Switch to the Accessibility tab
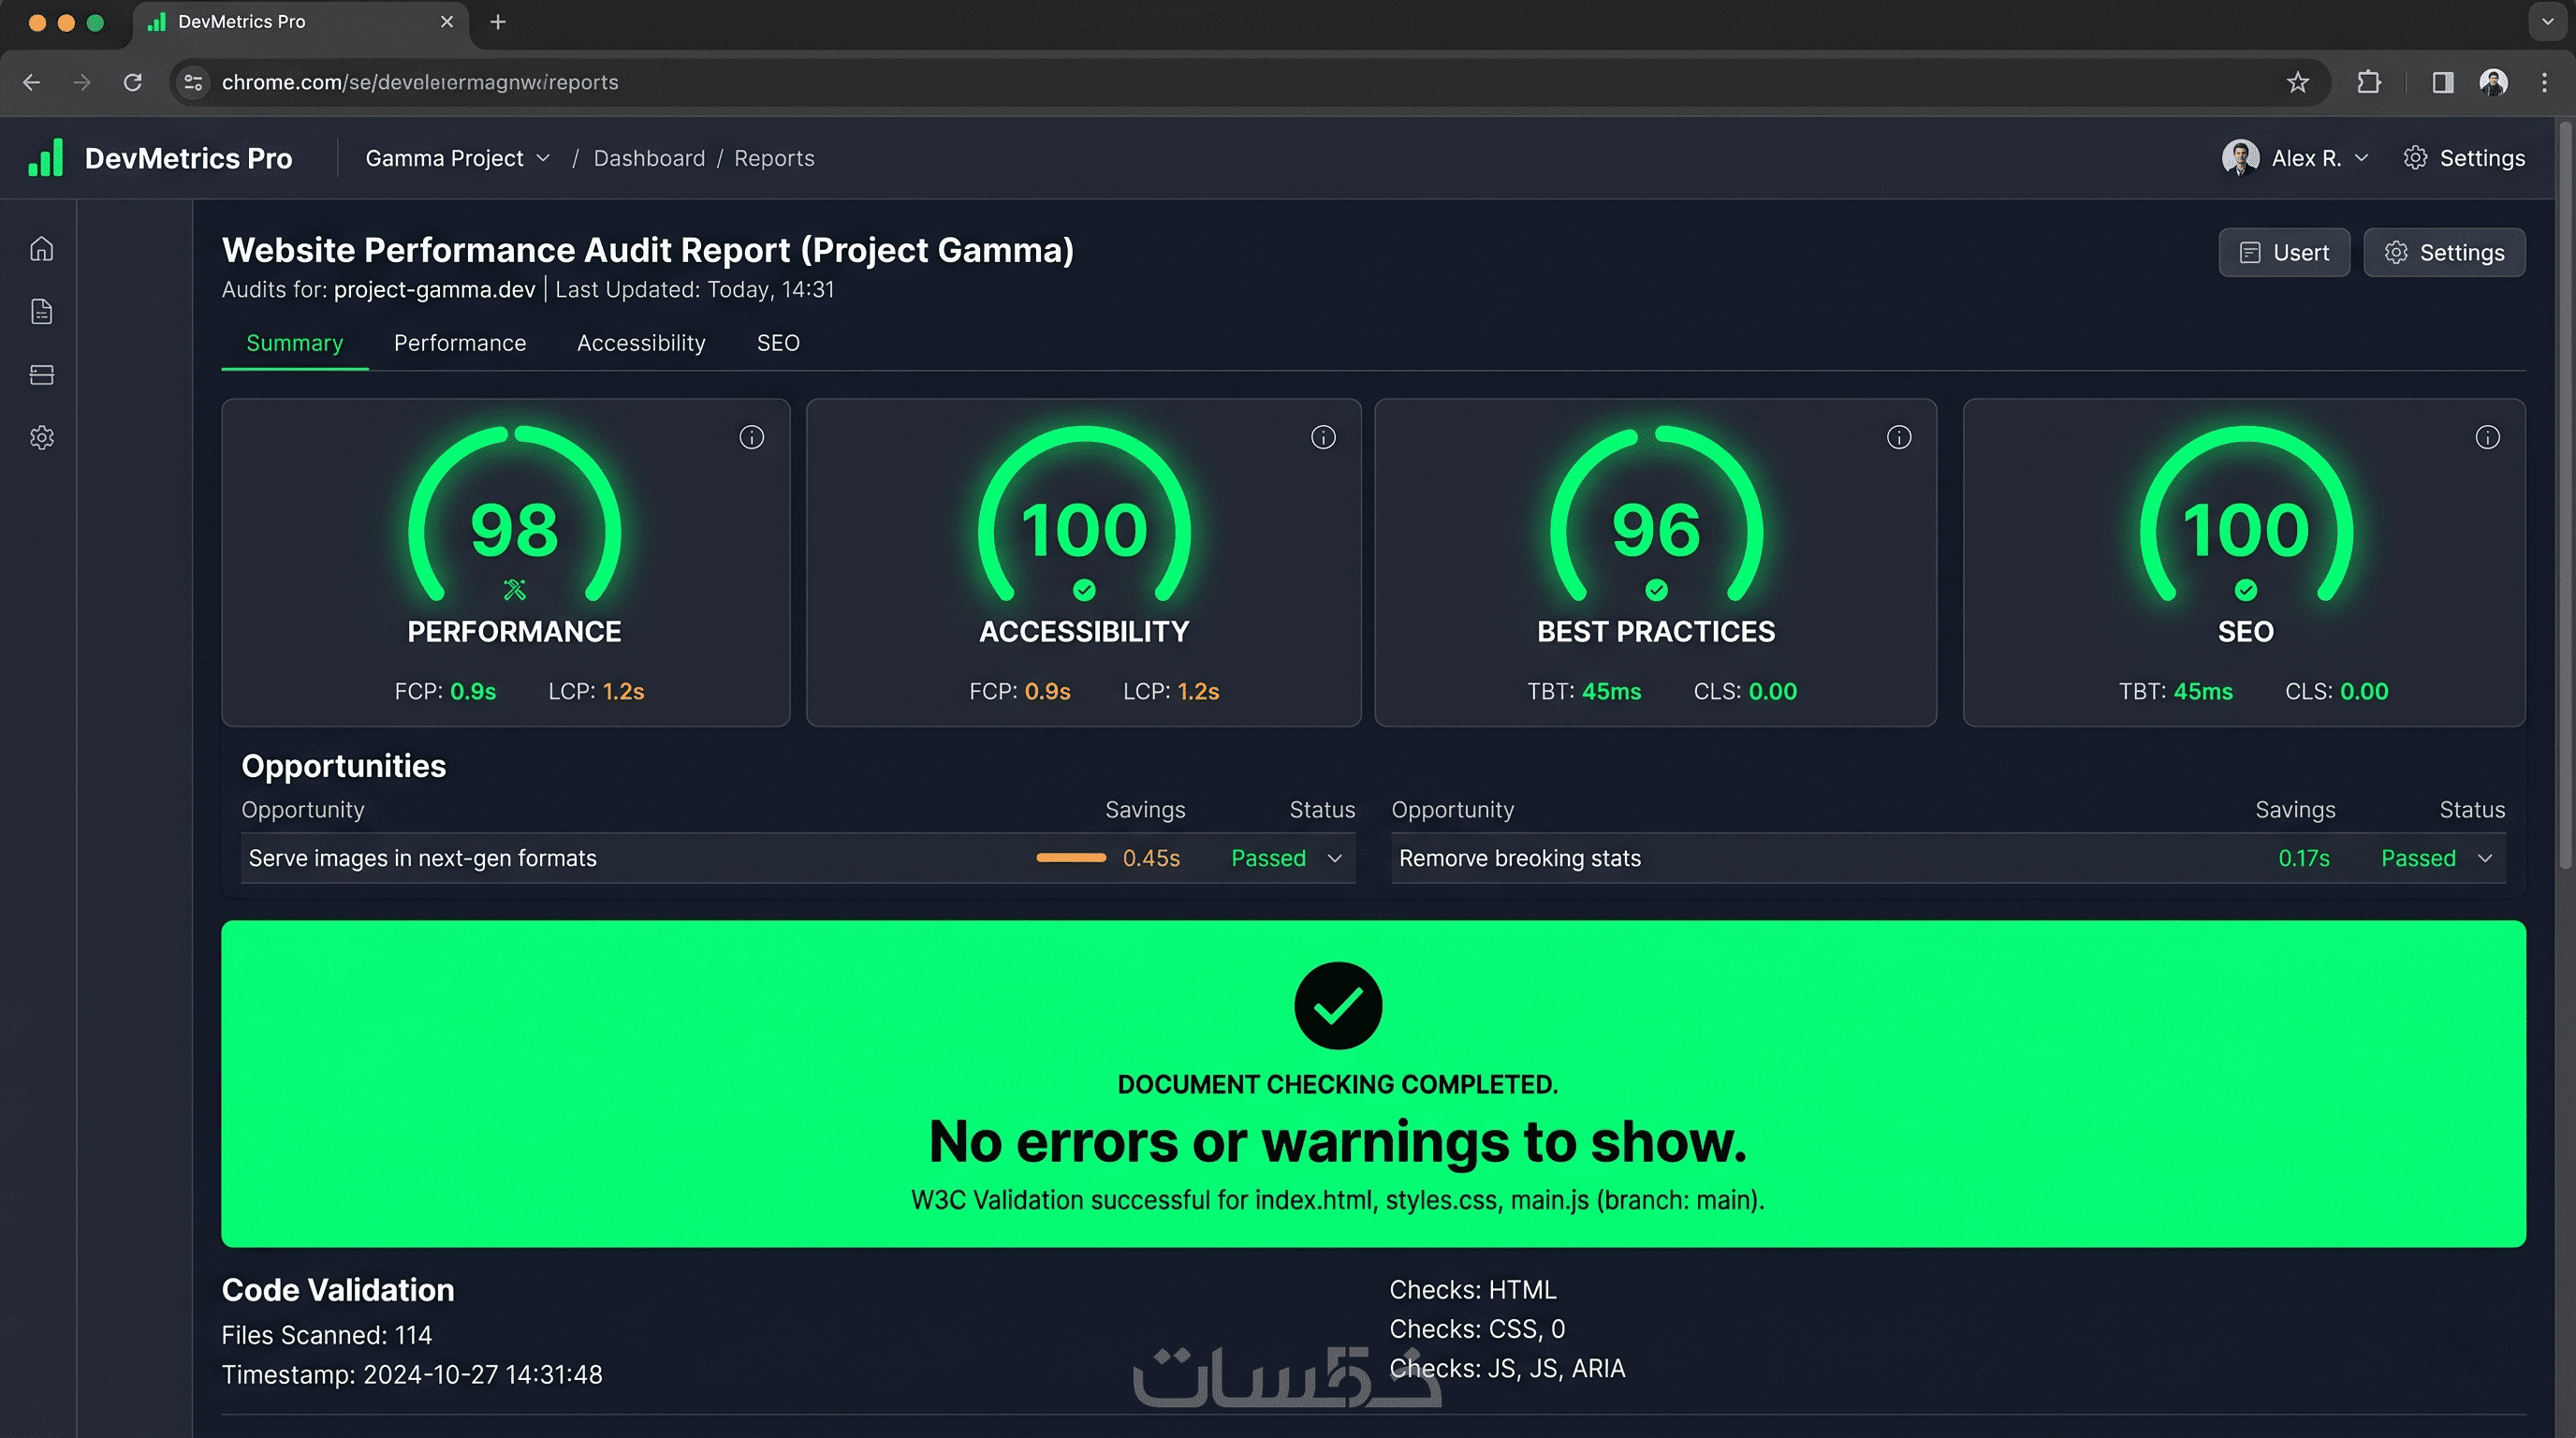The image size is (2576, 1438). click(641, 343)
